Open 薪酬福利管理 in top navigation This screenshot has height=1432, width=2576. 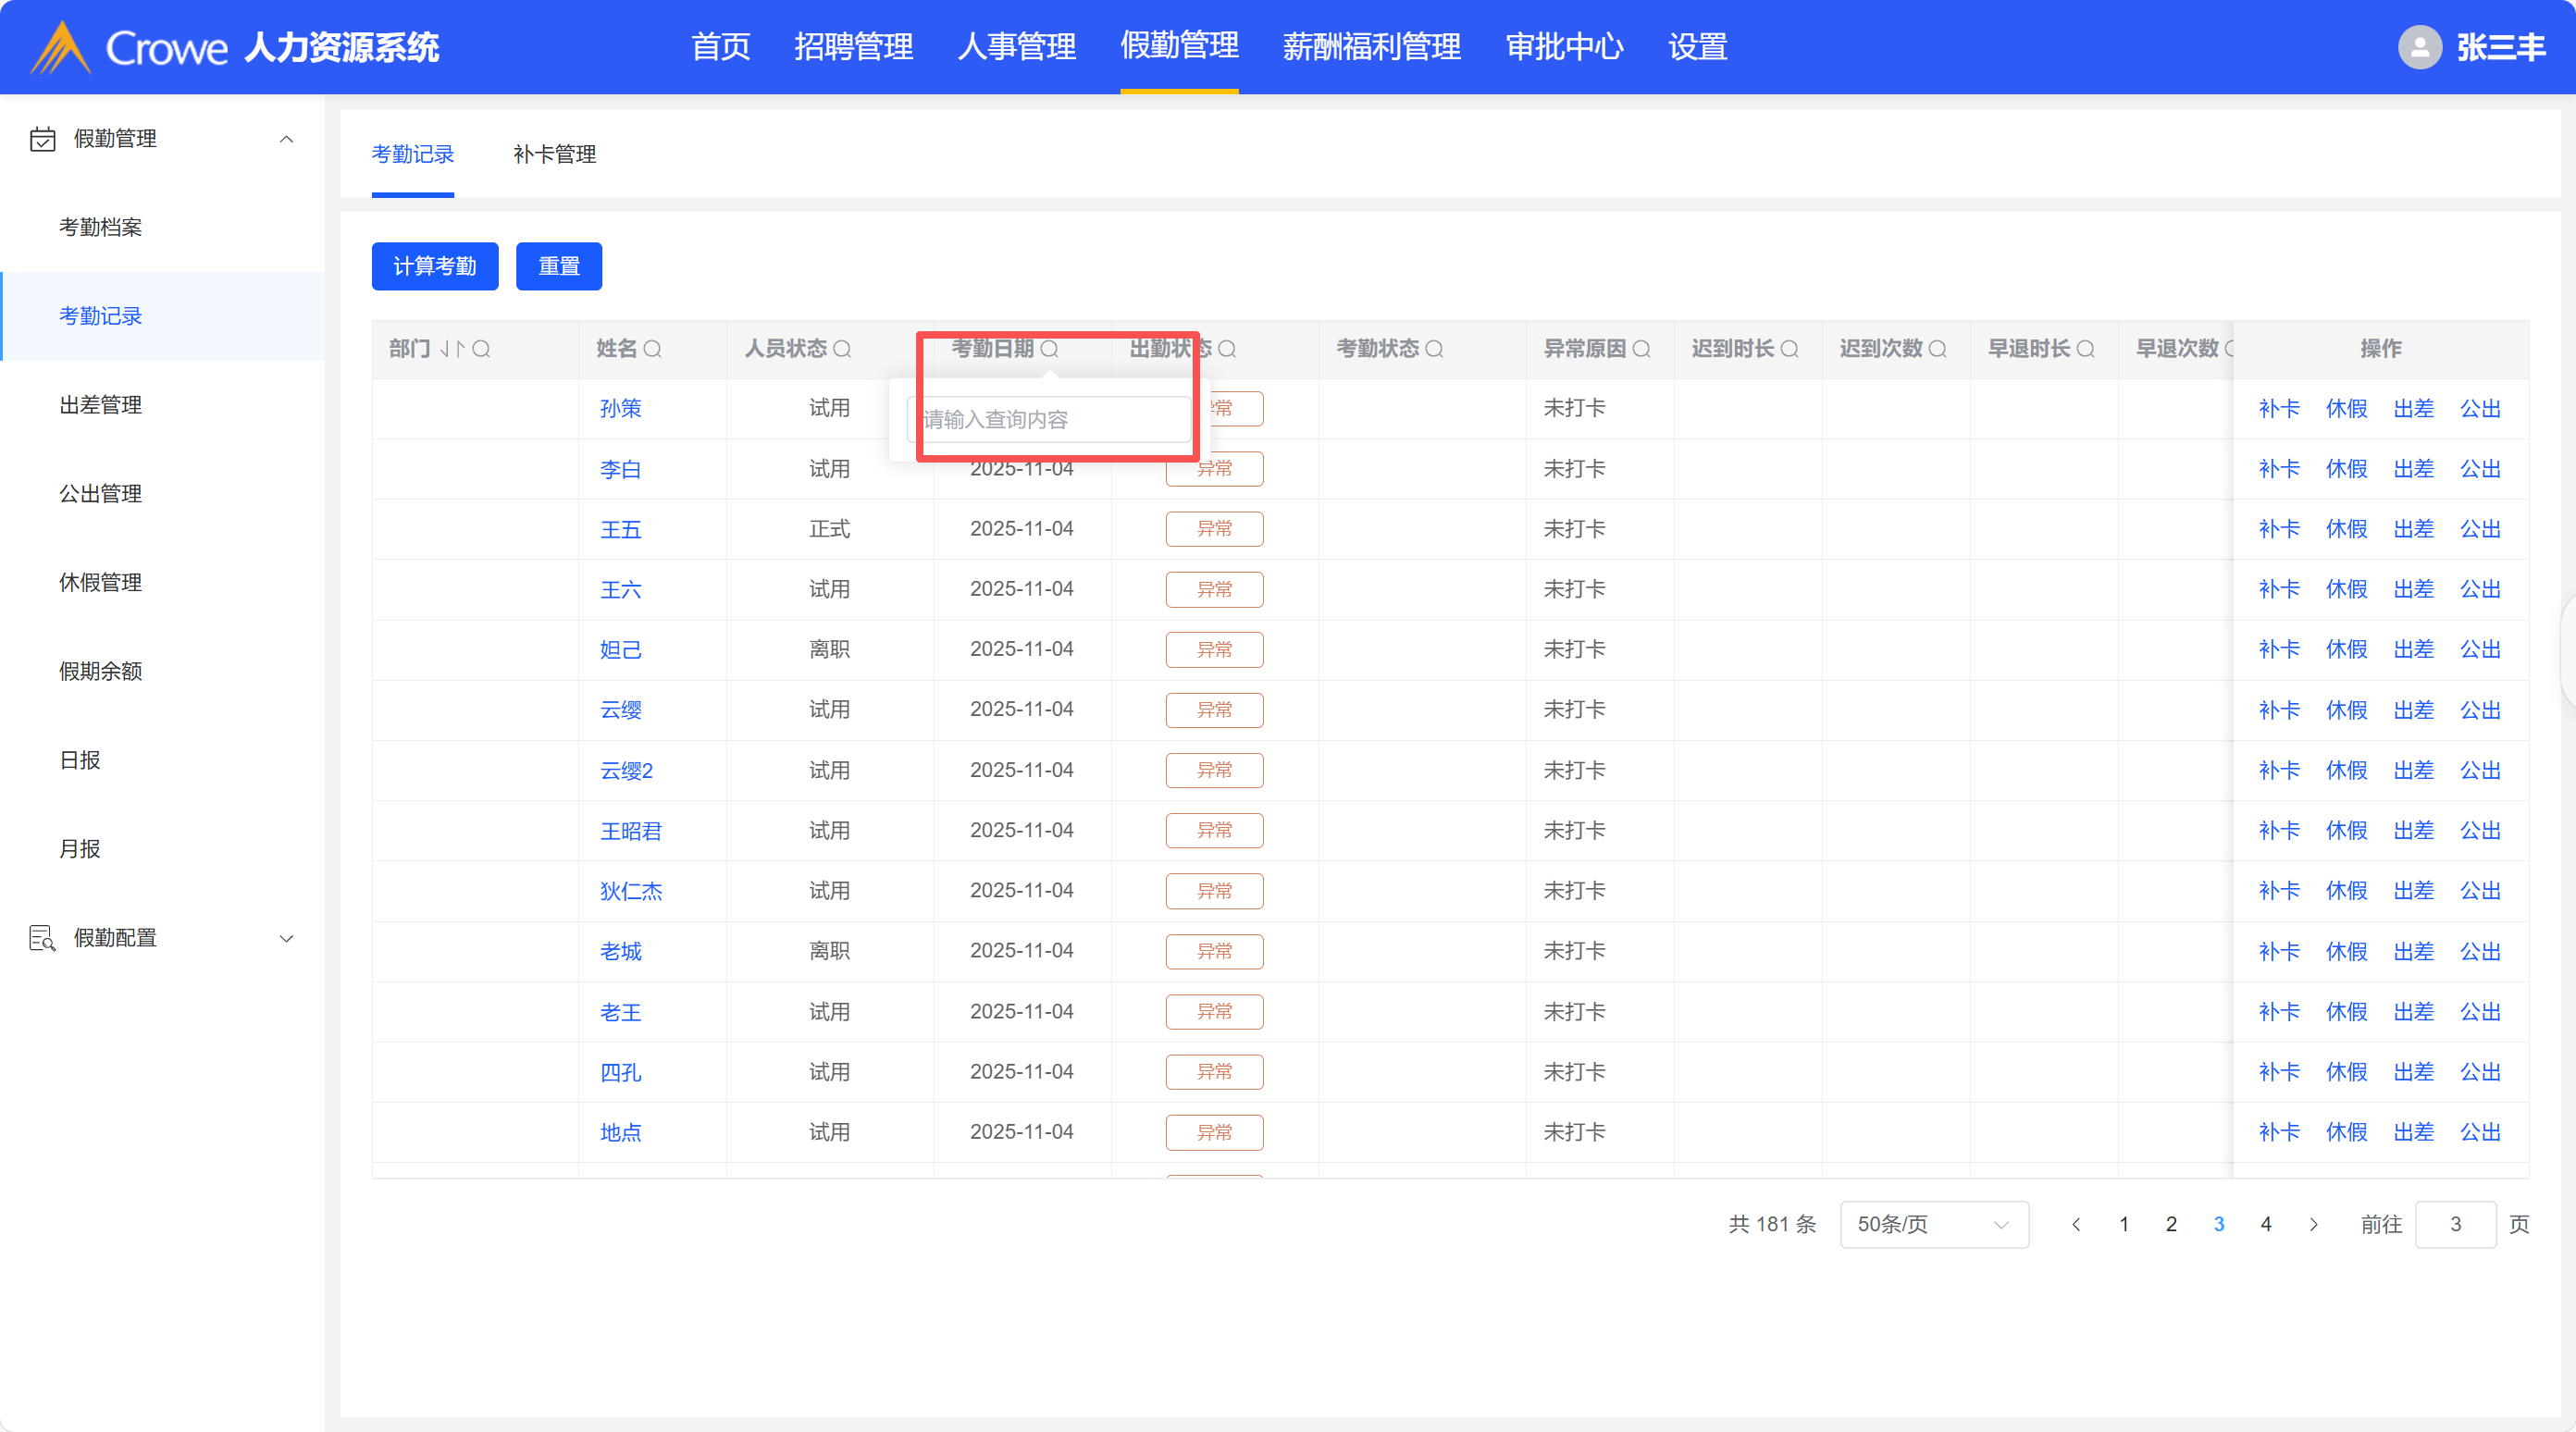coord(1371,47)
